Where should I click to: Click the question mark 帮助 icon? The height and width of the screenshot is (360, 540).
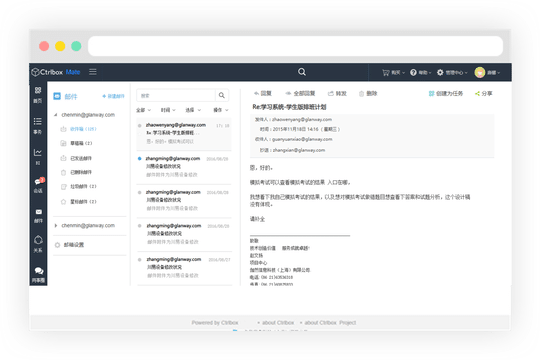413,73
